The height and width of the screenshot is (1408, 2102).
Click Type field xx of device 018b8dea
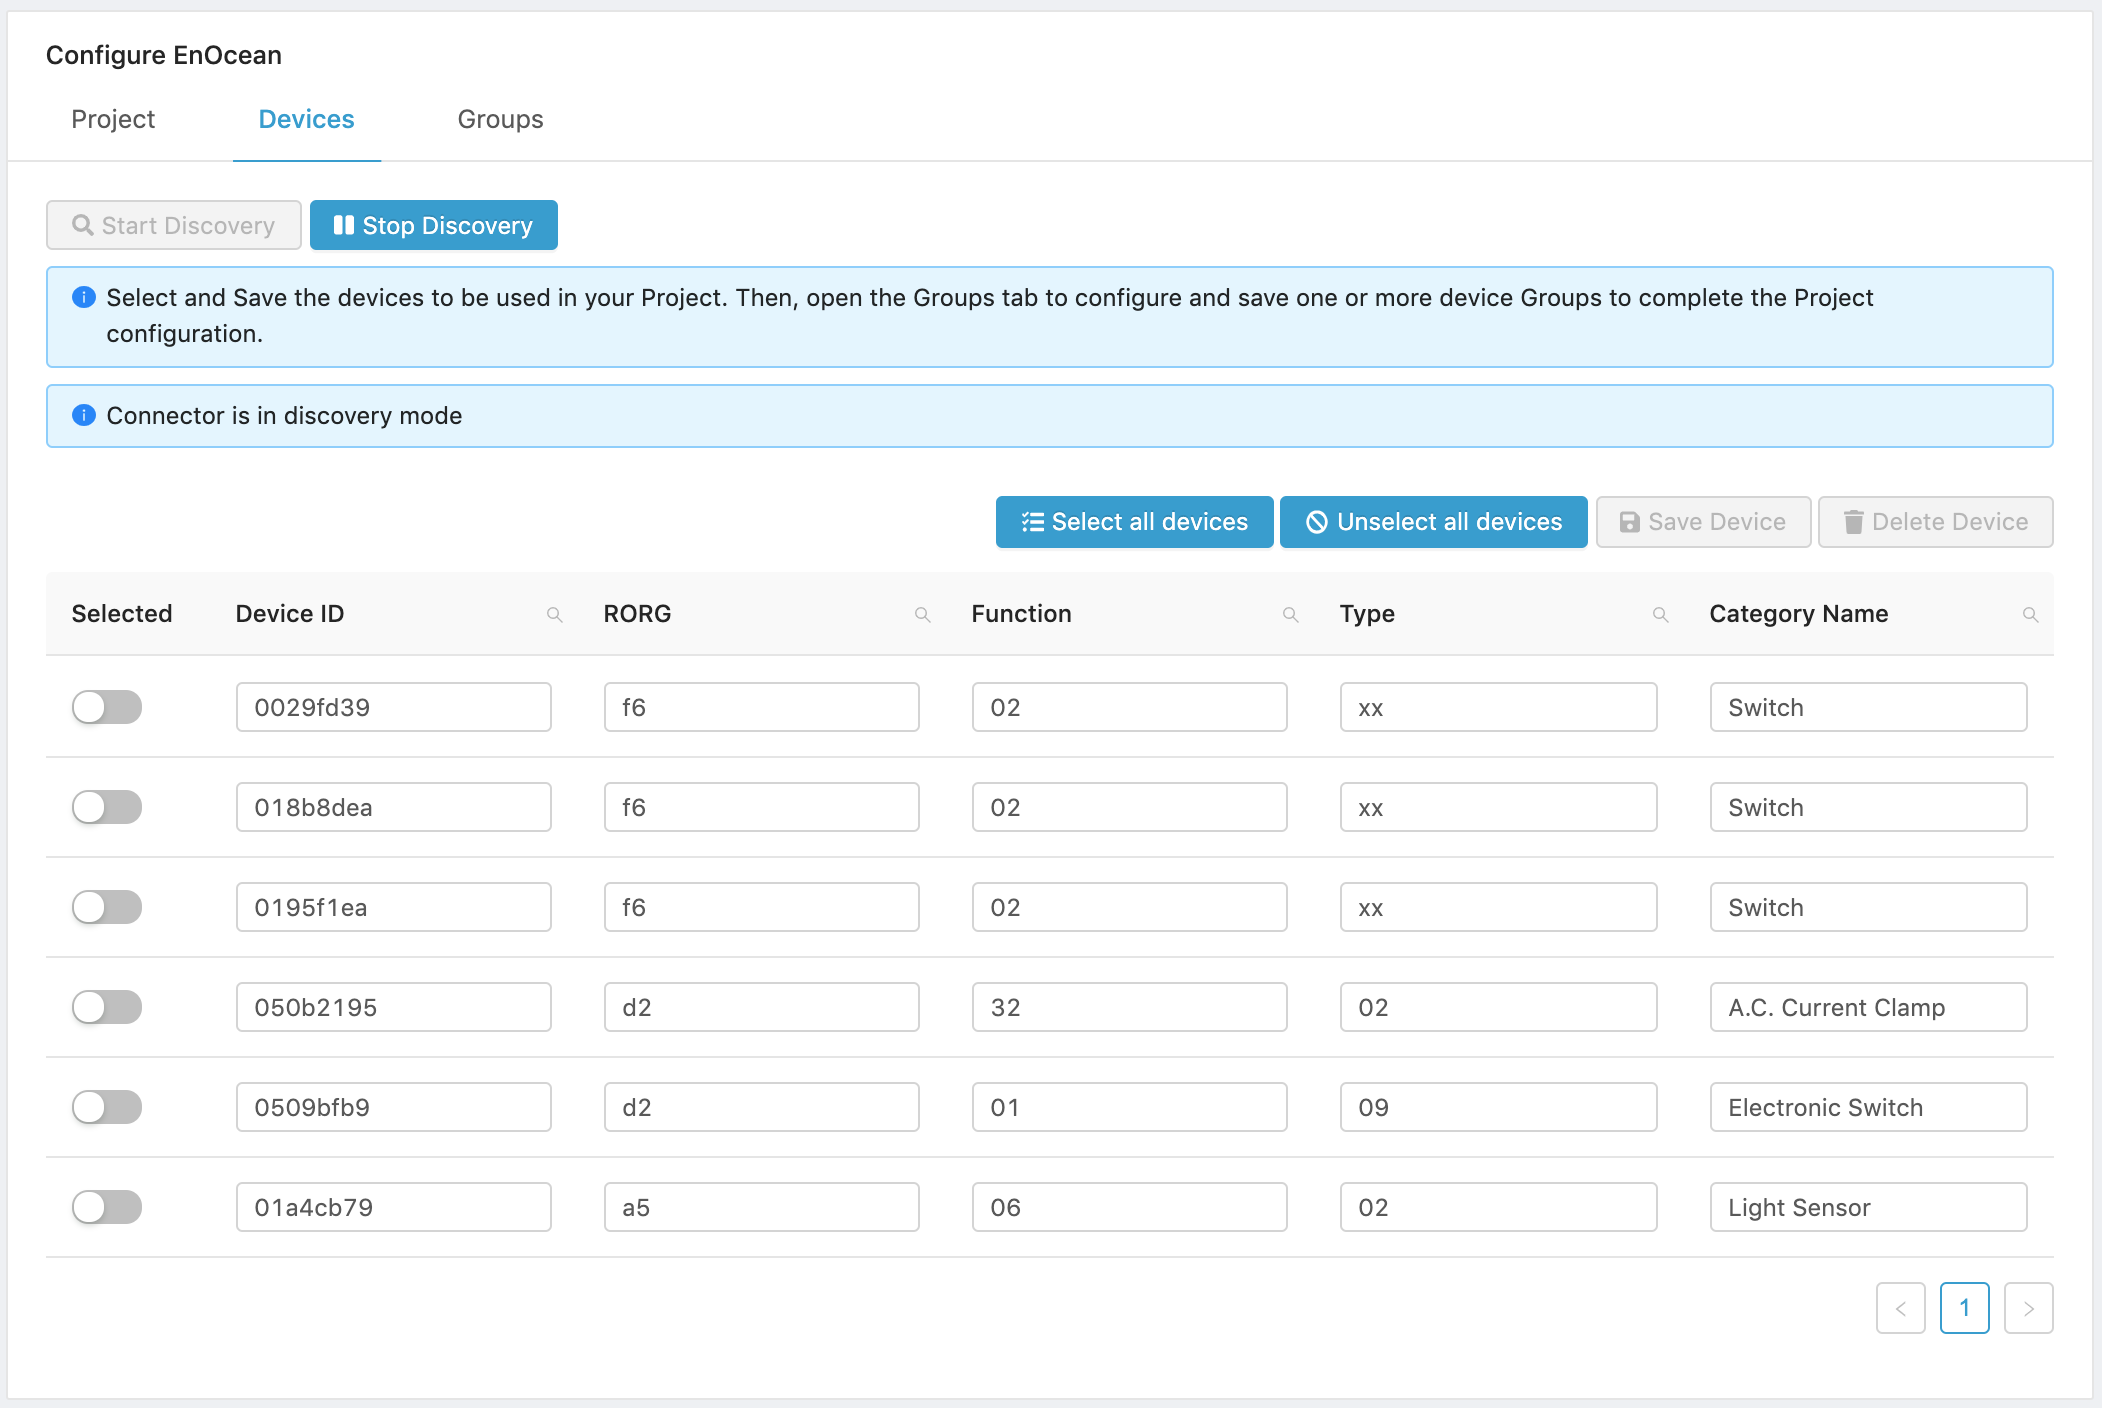1499,807
